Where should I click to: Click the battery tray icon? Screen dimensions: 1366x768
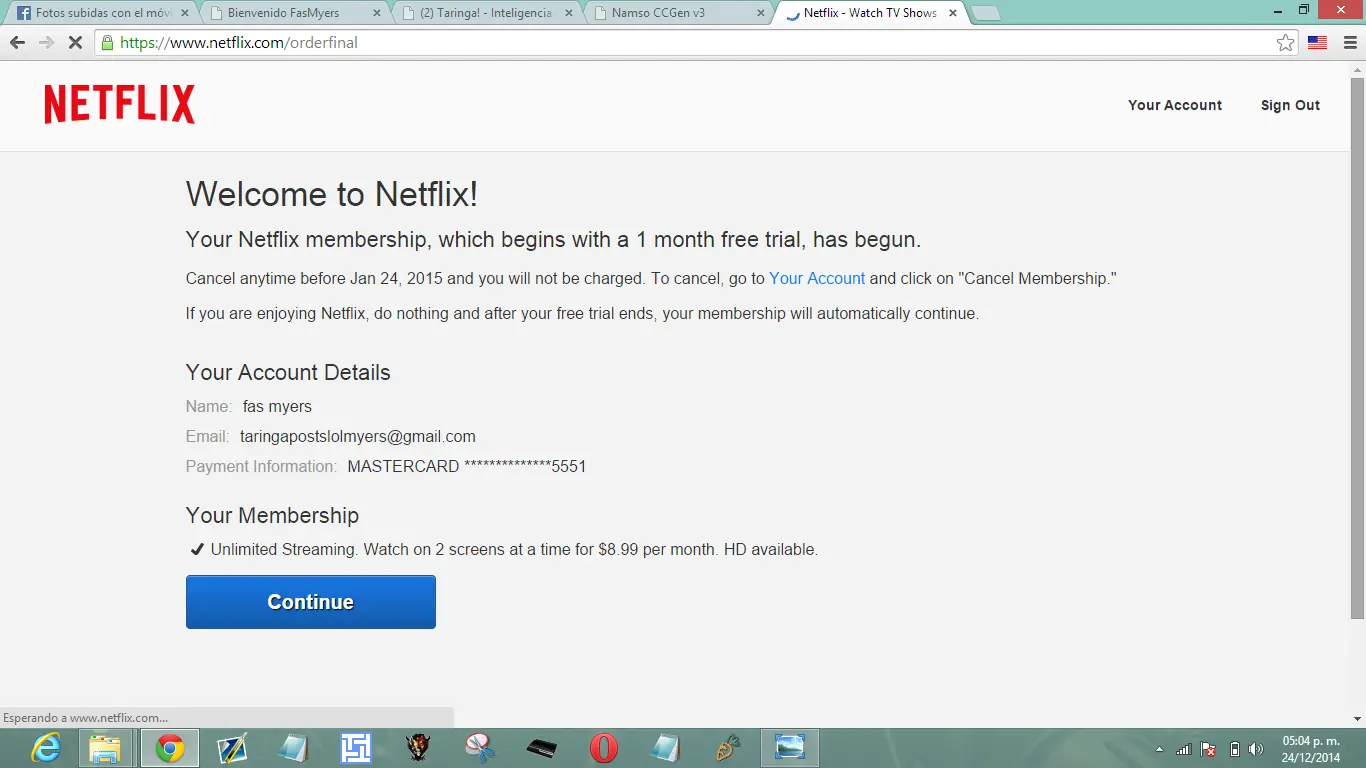tap(1234, 749)
